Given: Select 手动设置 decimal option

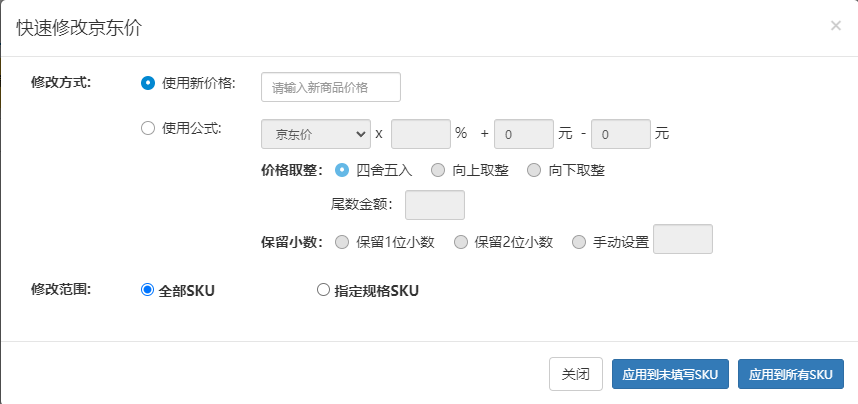Looking at the screenshot, I should click(x=580, y=241).
